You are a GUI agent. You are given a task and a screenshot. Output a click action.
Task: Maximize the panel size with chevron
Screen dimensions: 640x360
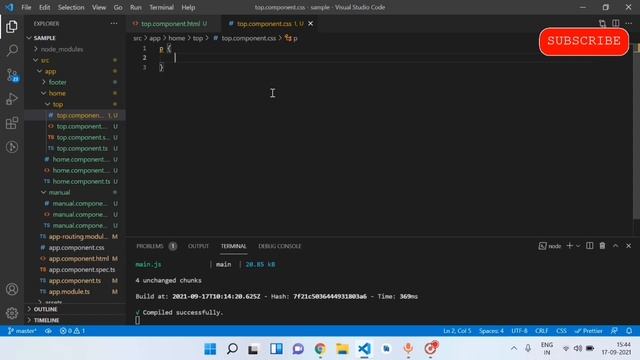click(616, 246)
